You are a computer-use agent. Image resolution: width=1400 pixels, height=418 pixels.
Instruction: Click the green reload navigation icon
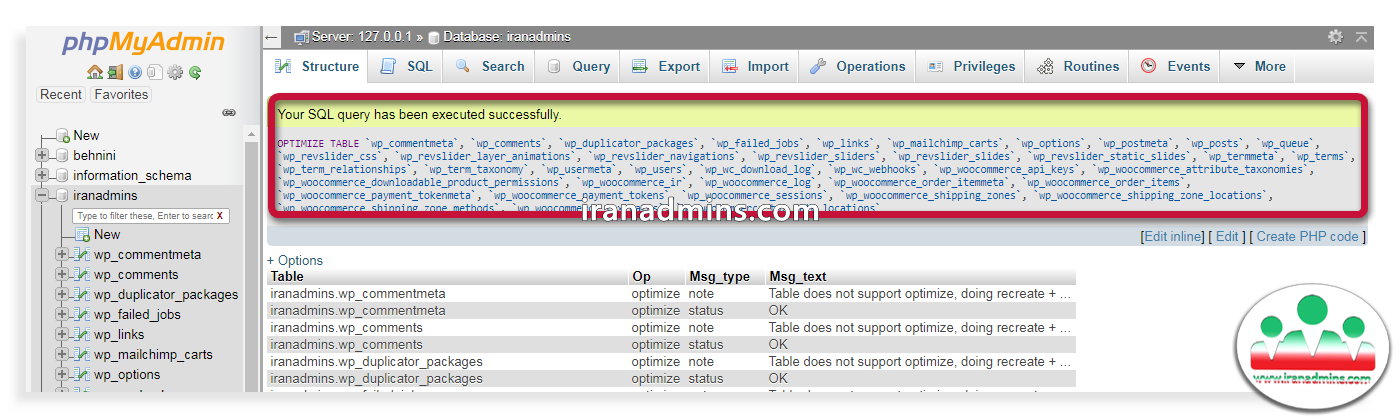[195, 72]
